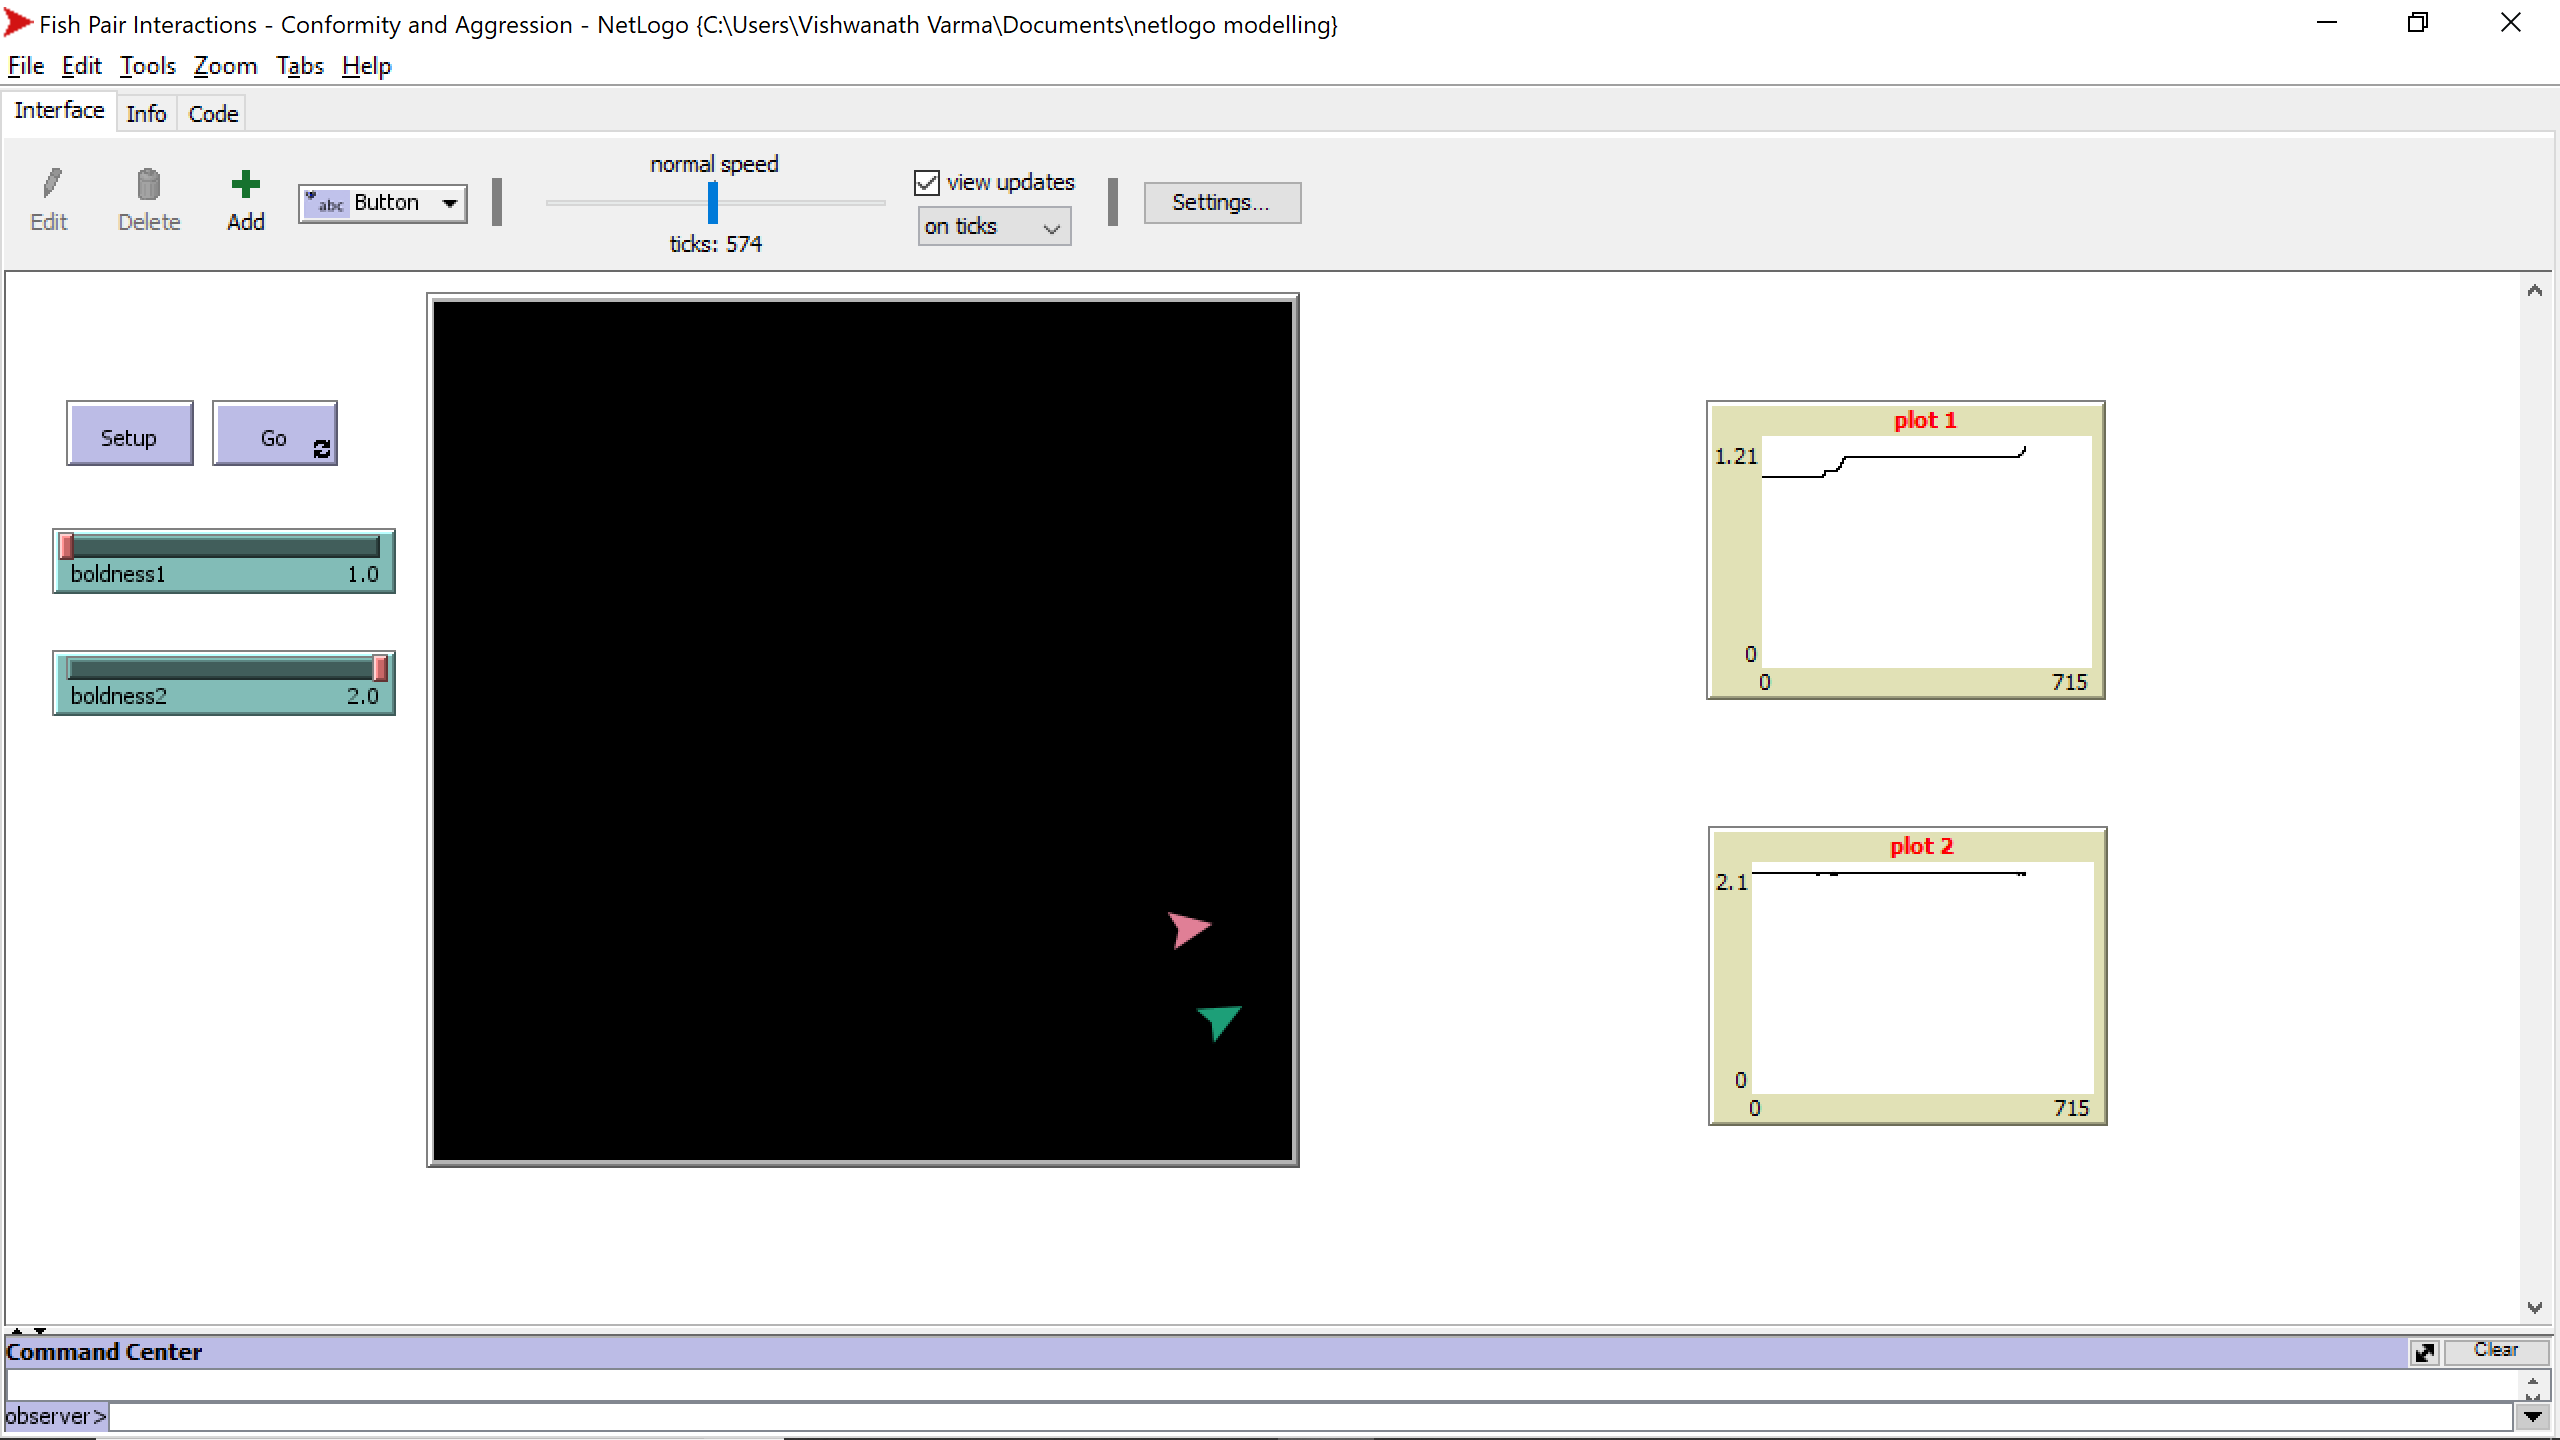Image resolution: width=2560 pixels, height=1440 pixels.
Task: Open the Settings... dialog button
Action: pos(1221,203)
